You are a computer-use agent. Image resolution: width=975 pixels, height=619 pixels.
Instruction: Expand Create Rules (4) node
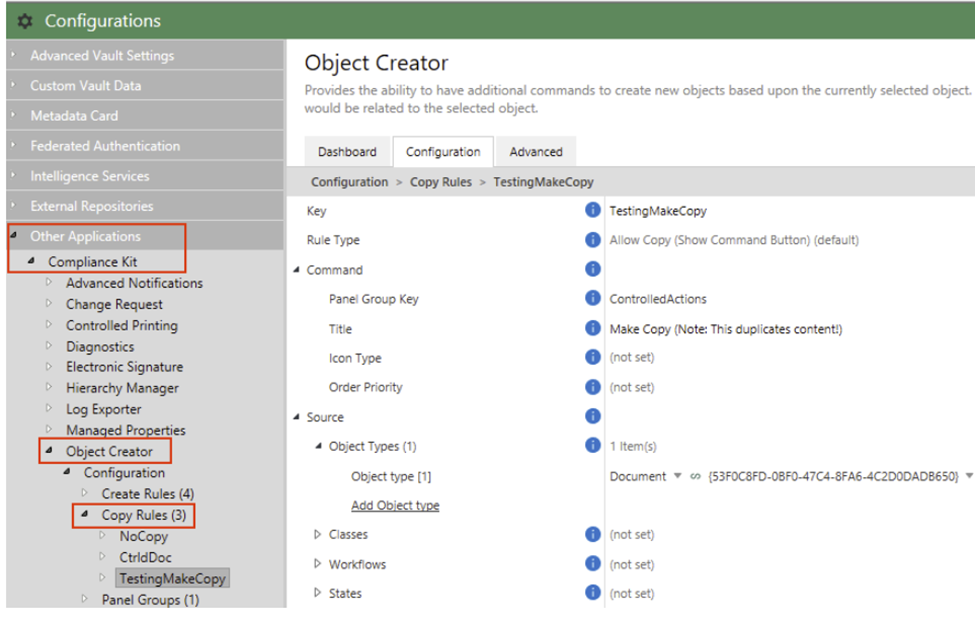click(85, 493)
